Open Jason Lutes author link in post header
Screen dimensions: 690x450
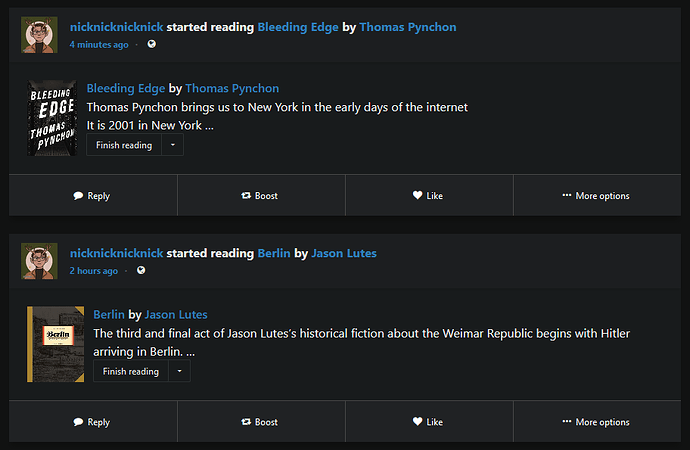(x=344, y=253)
